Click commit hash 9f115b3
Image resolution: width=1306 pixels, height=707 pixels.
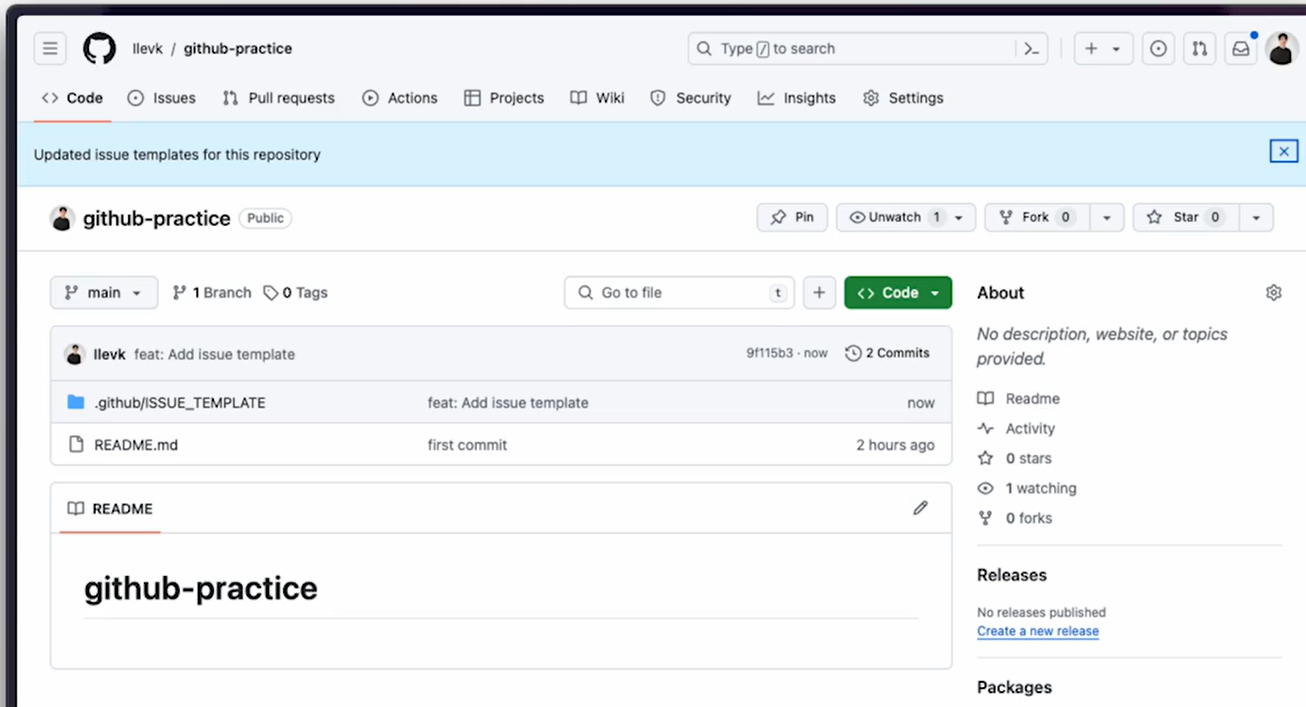point(769,353)
